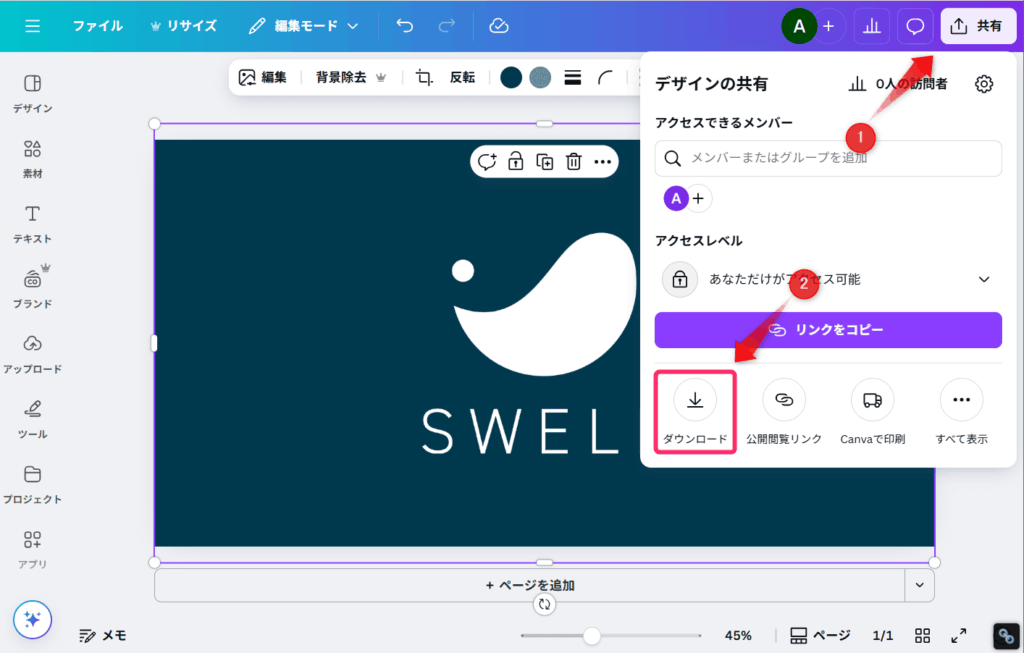This screenshot has height=653, width=1024.
Task: Add comment from floating element toolbar
Action: 487,161
